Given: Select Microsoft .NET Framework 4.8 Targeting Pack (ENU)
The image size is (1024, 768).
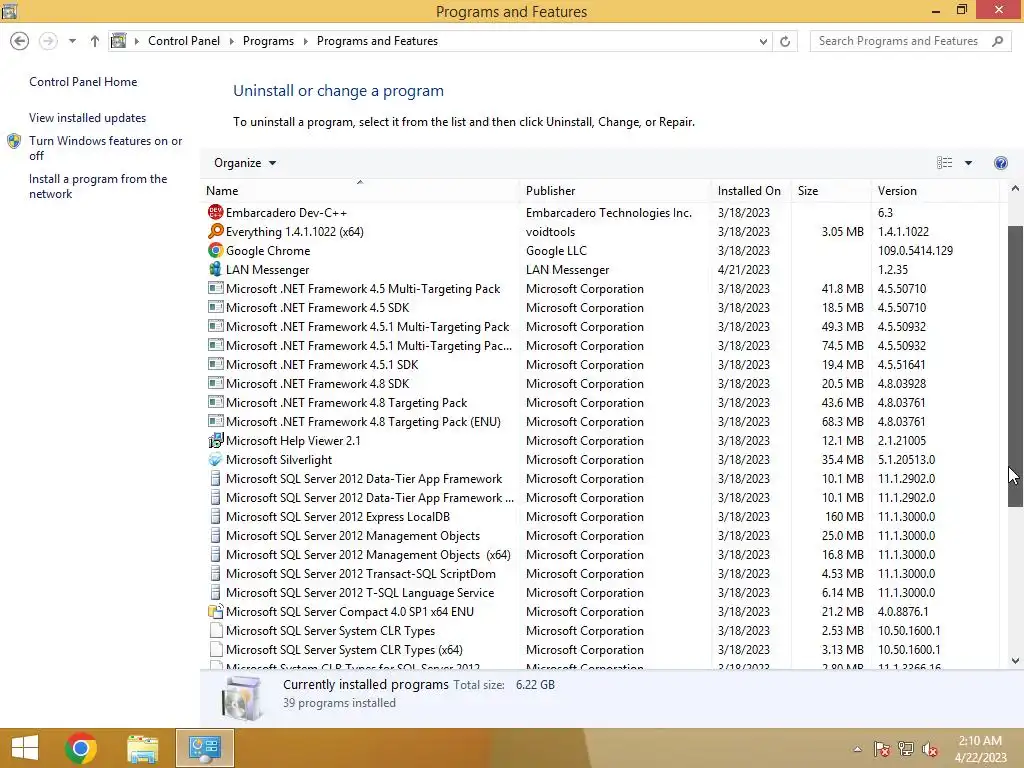Looking at the screenshot, I should pyautogui.click(x=600, y=421).
